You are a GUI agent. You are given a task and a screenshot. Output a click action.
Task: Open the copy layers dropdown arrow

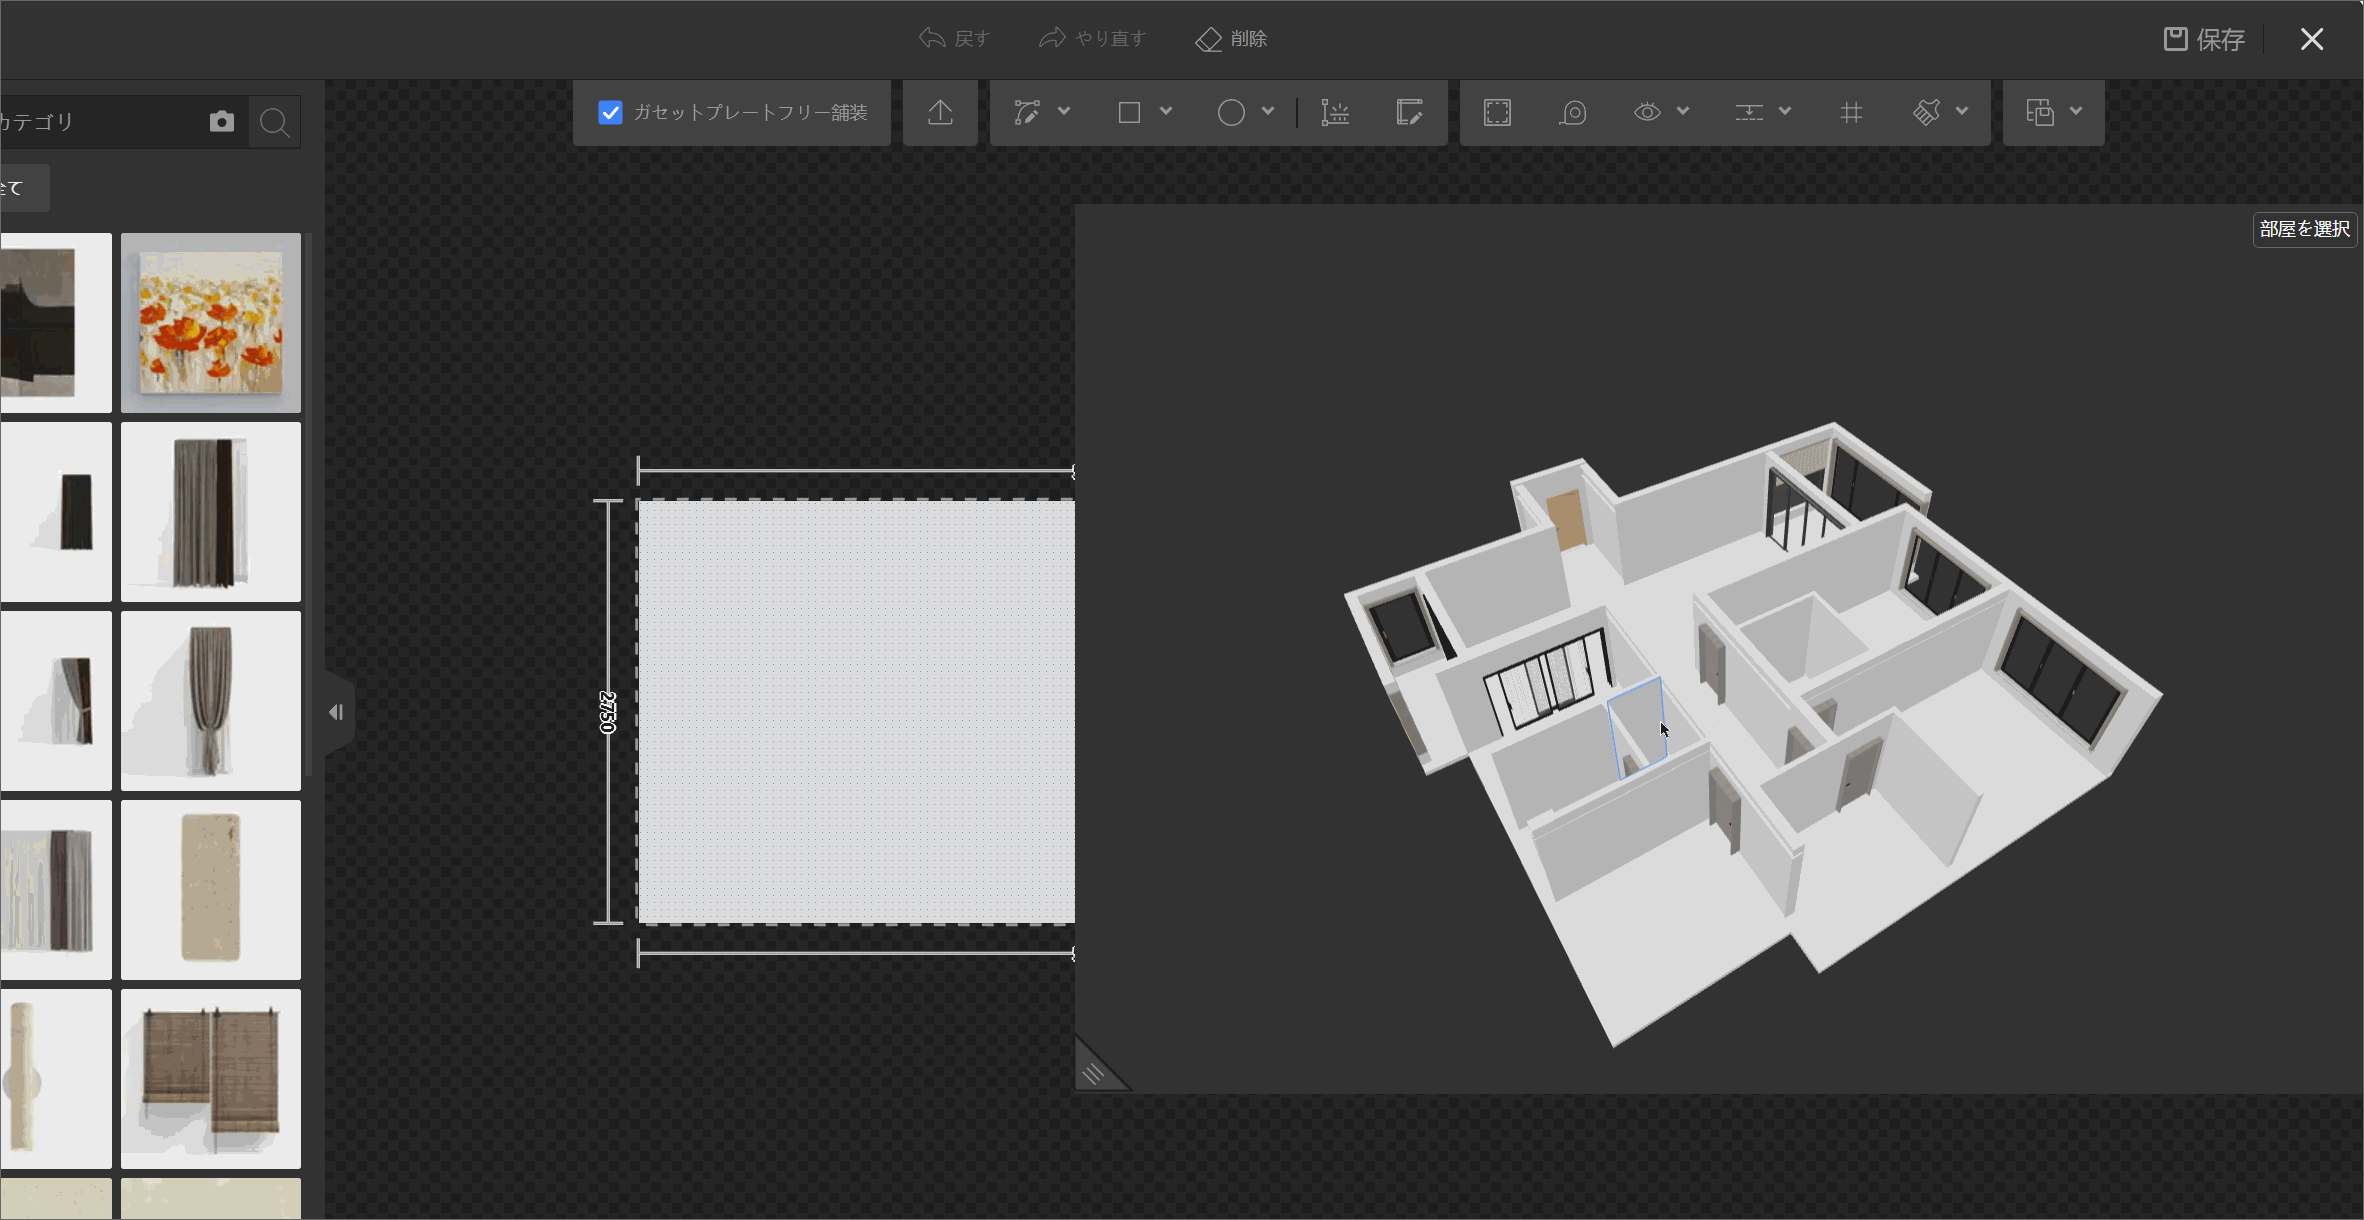coord(2076,112)
